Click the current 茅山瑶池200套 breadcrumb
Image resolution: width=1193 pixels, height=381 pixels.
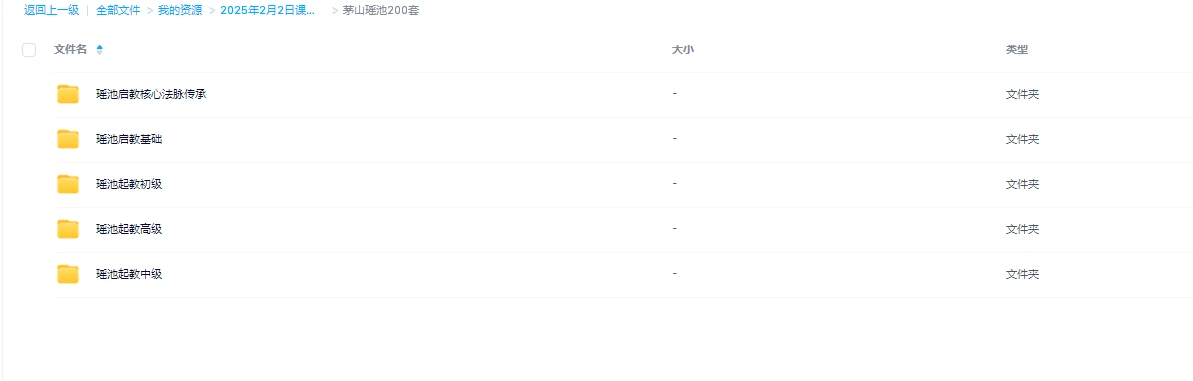tap(380, 11)
